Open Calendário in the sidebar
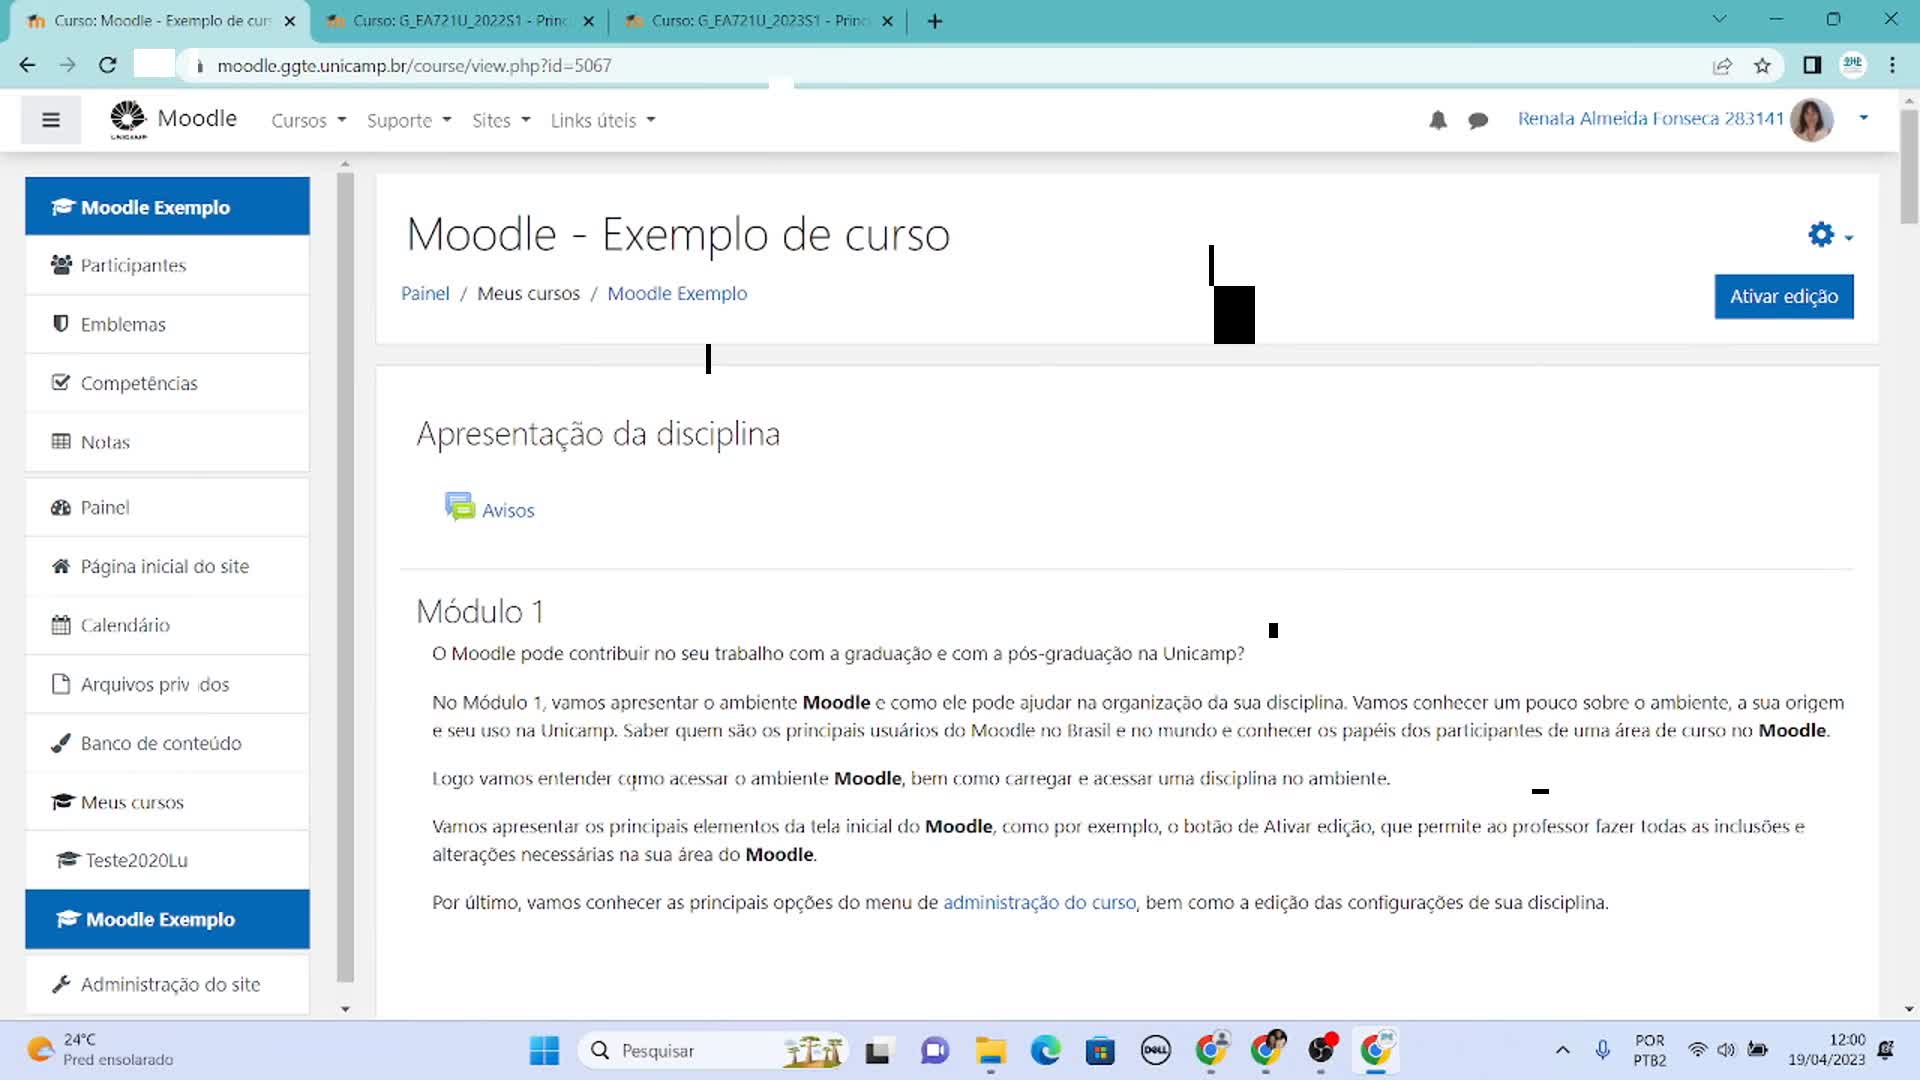 click(x=167, y=625)
